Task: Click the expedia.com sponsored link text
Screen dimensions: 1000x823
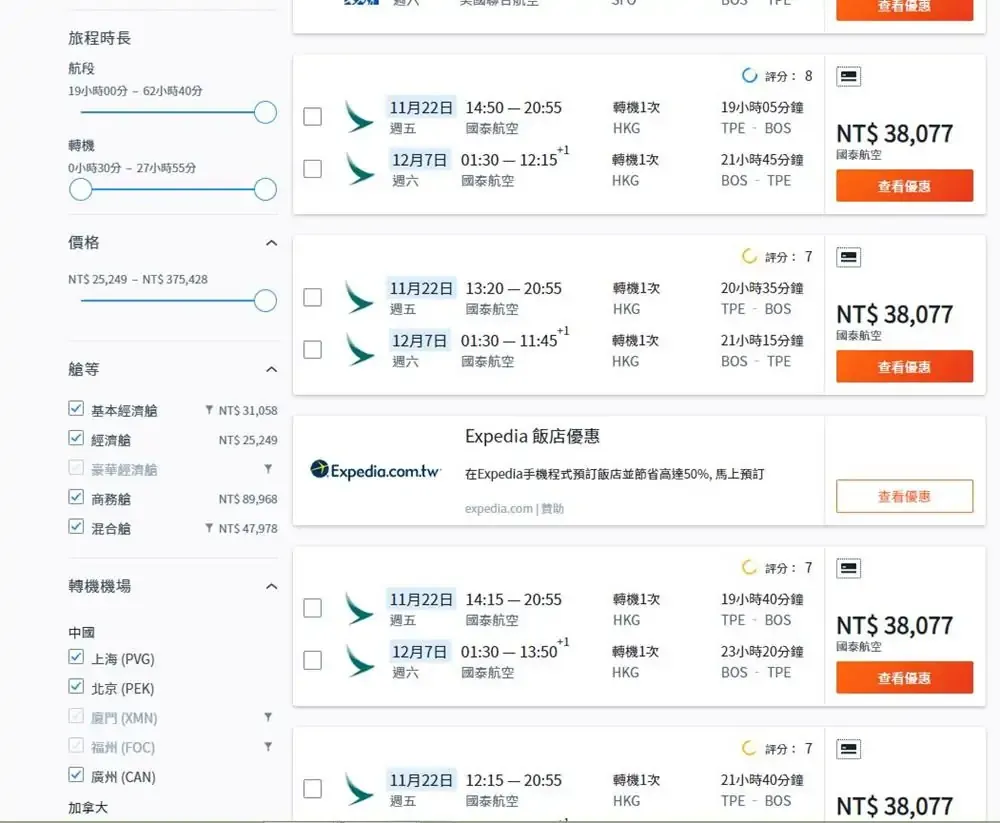Action: point(499,509)
